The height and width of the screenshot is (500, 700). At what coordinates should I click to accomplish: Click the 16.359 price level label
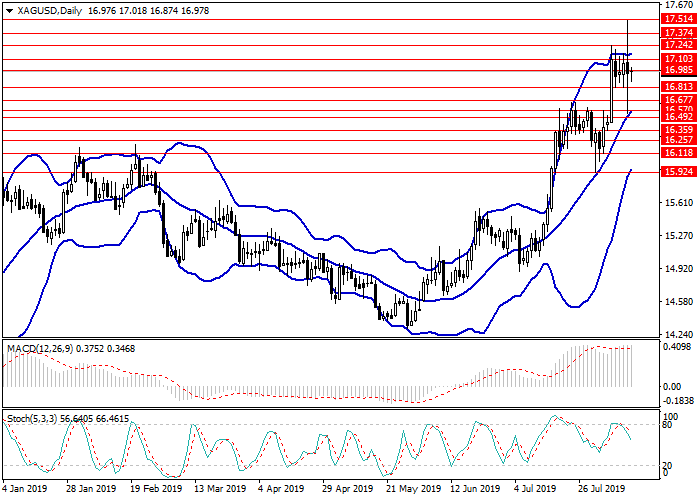coord(678,129)
